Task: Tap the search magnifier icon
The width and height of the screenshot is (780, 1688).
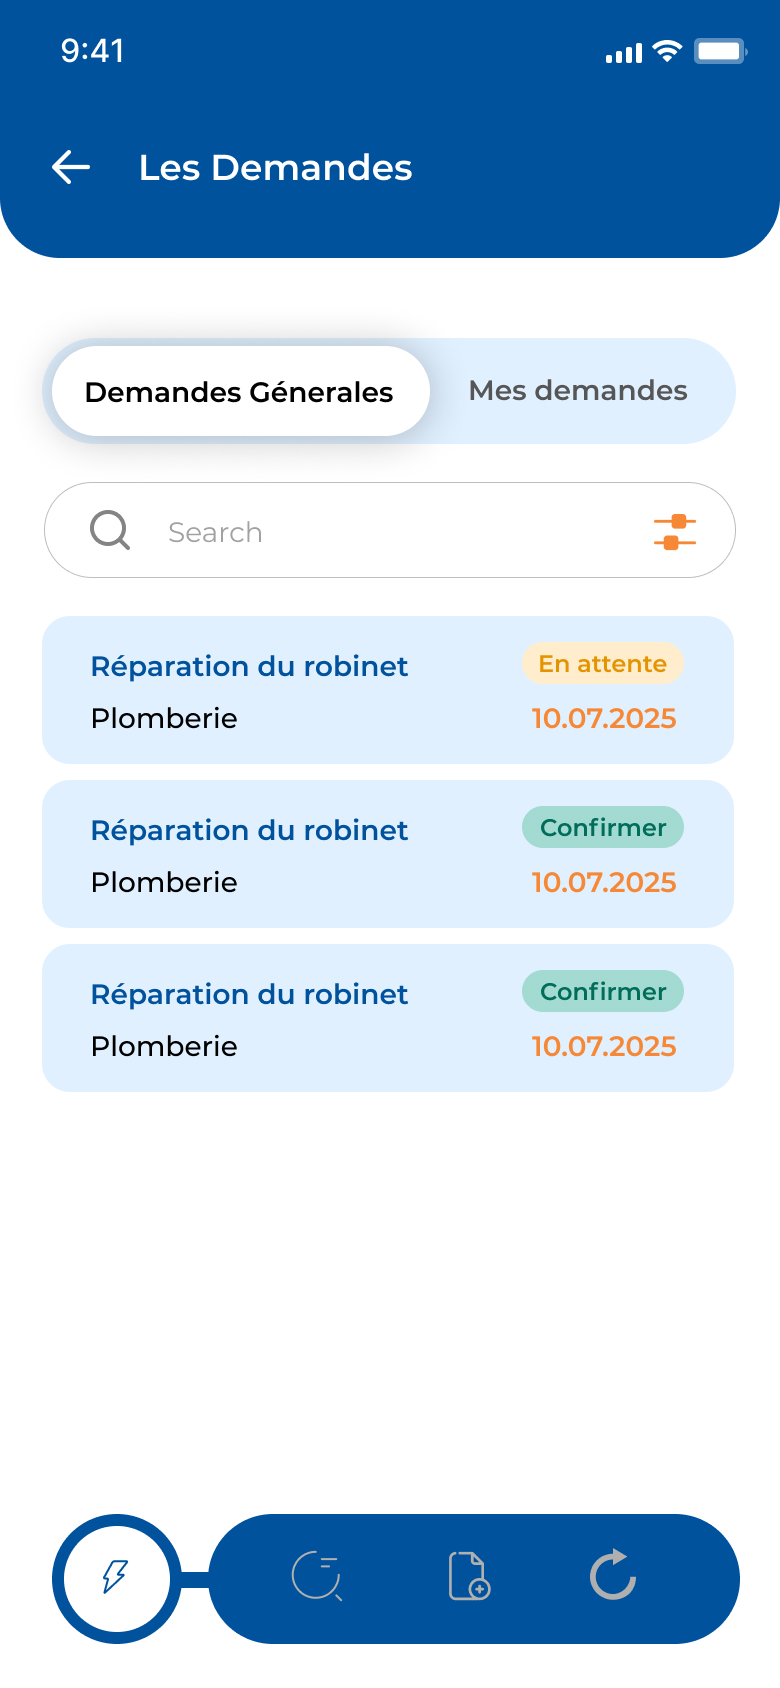Action: click(110, 530)
